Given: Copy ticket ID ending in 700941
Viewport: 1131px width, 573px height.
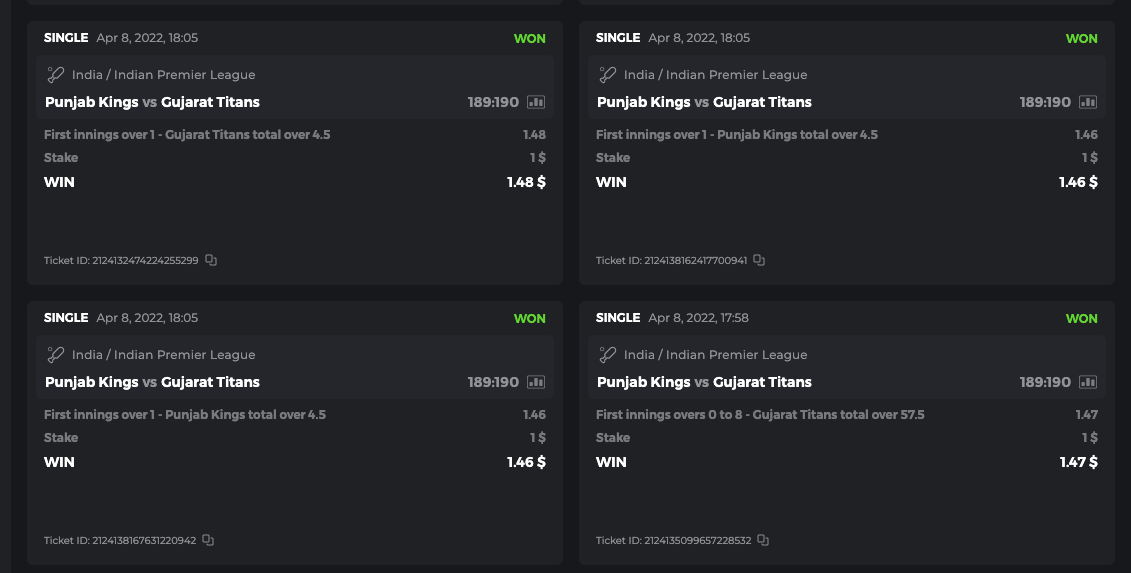Looking at the screenshot, I should [759, 260].
